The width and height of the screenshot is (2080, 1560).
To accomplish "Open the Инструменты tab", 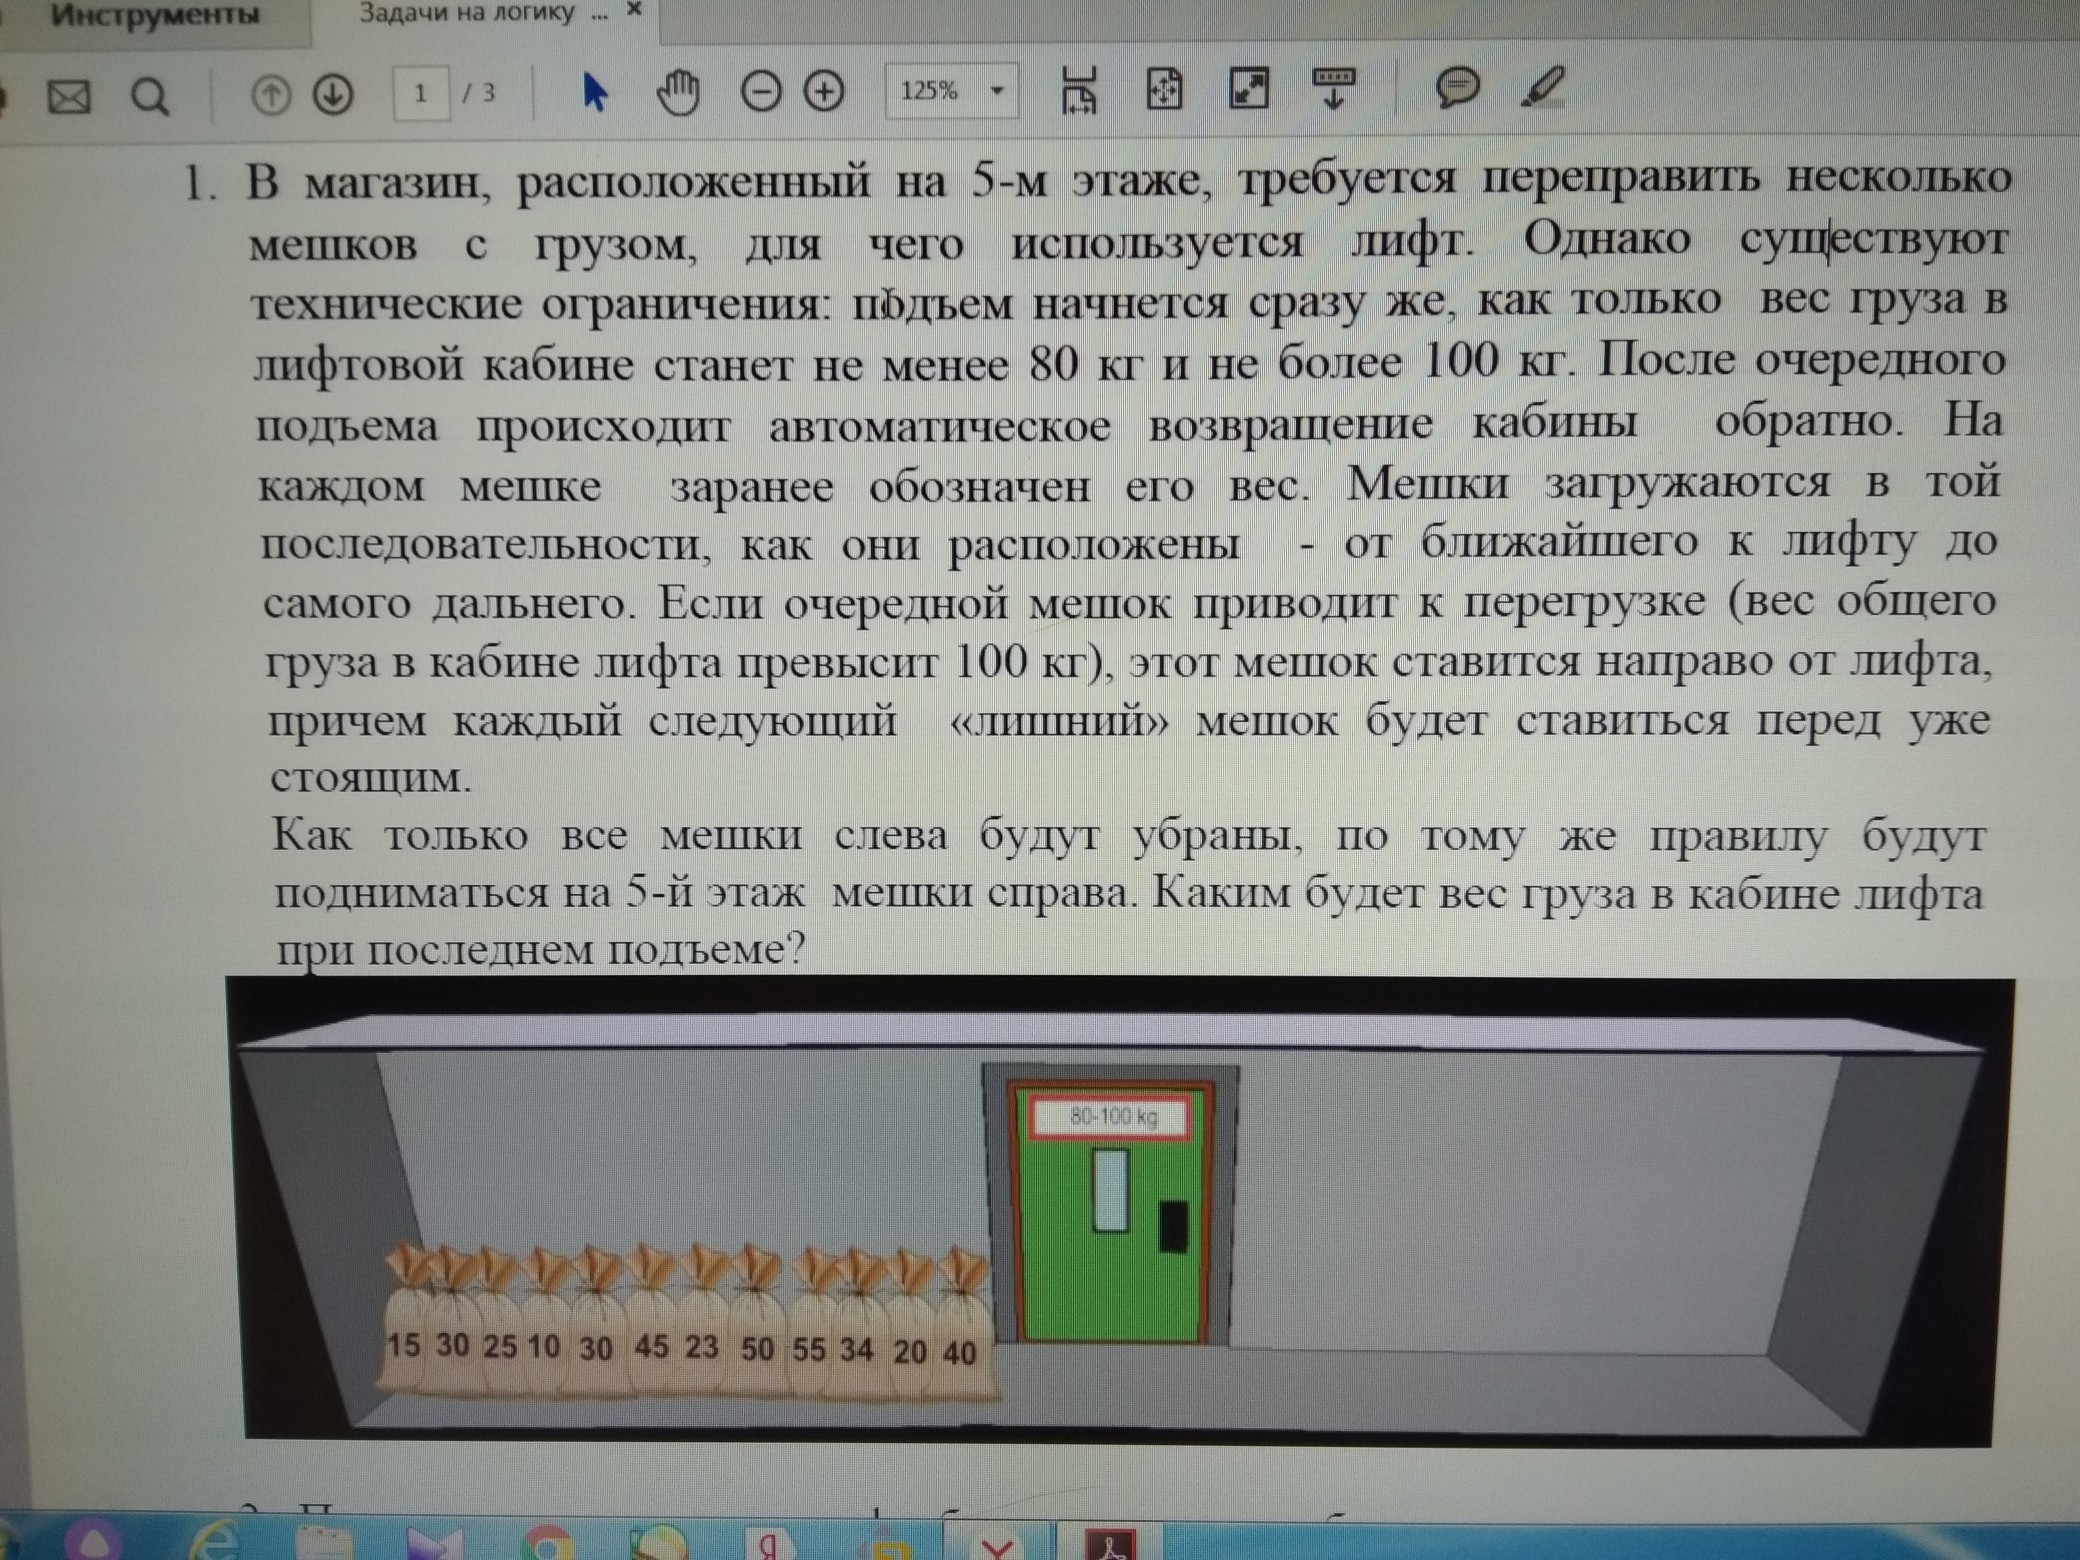I will pos(154,16).
